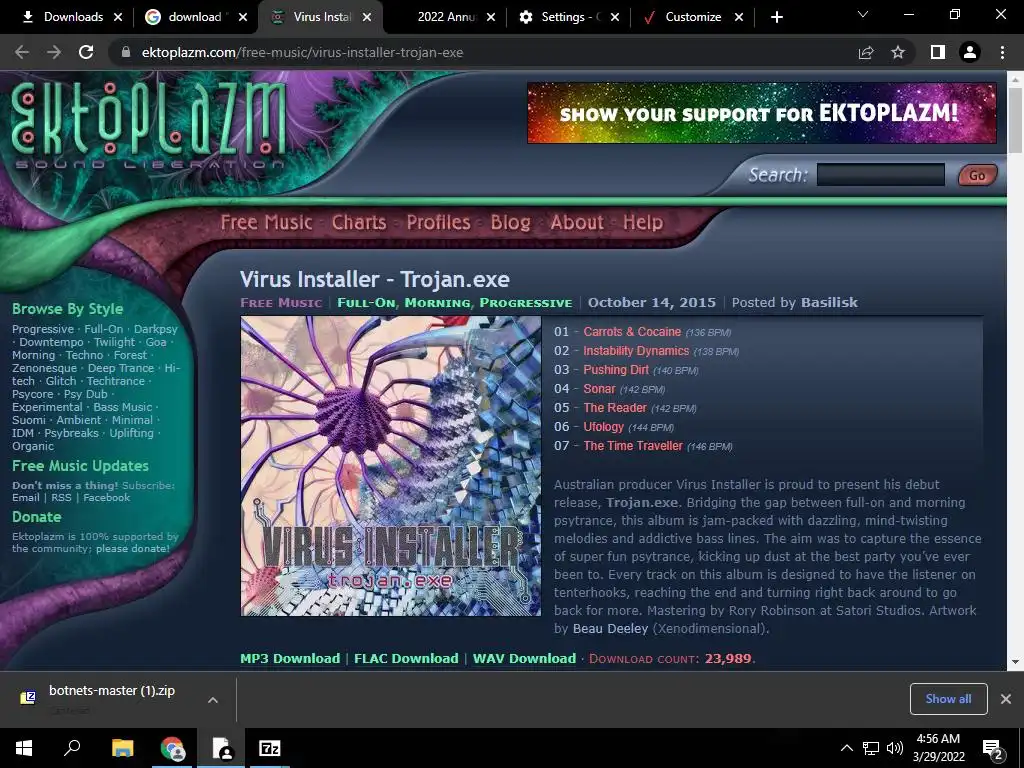The height and width of the screenshot is (768, 1024).
Task: Open 7-Zip from the taskbar
Action: point(270,748)
